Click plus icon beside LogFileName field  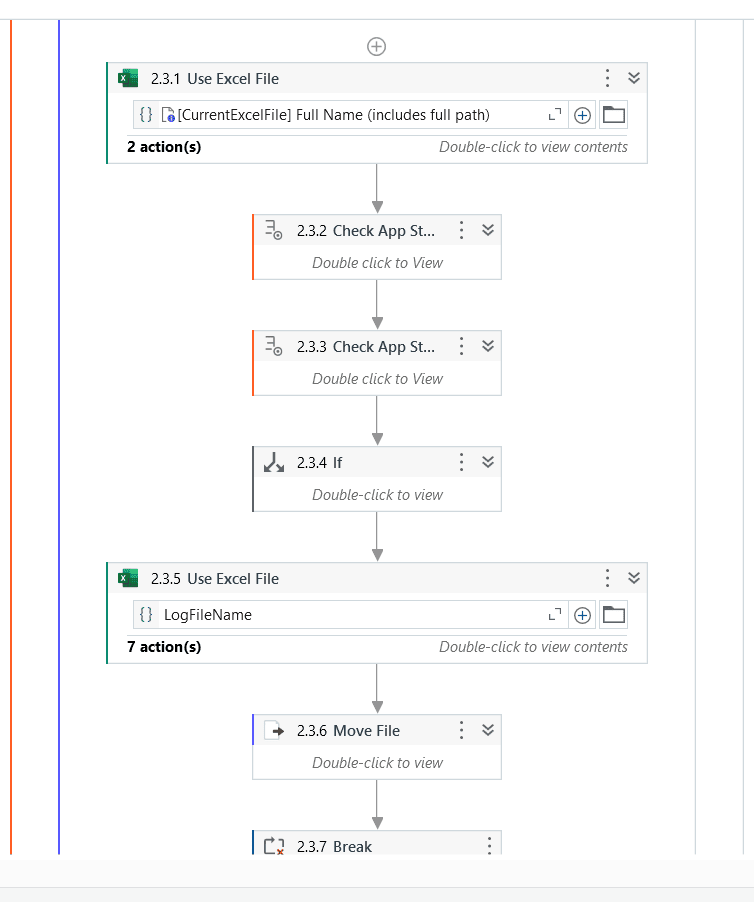tap(582, 616)
